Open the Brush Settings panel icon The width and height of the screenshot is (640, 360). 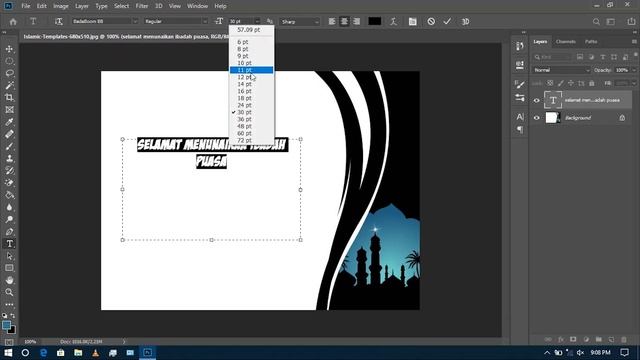[x=520, y=84]
